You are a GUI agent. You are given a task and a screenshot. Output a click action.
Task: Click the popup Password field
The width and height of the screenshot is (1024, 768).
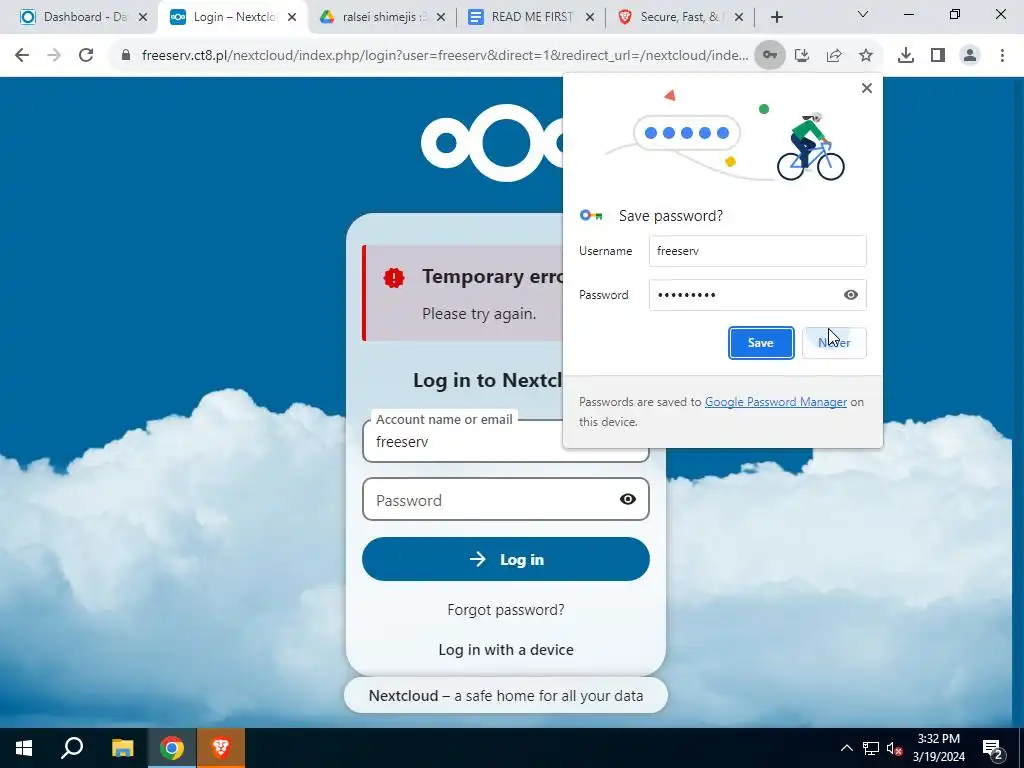[758, 295]
